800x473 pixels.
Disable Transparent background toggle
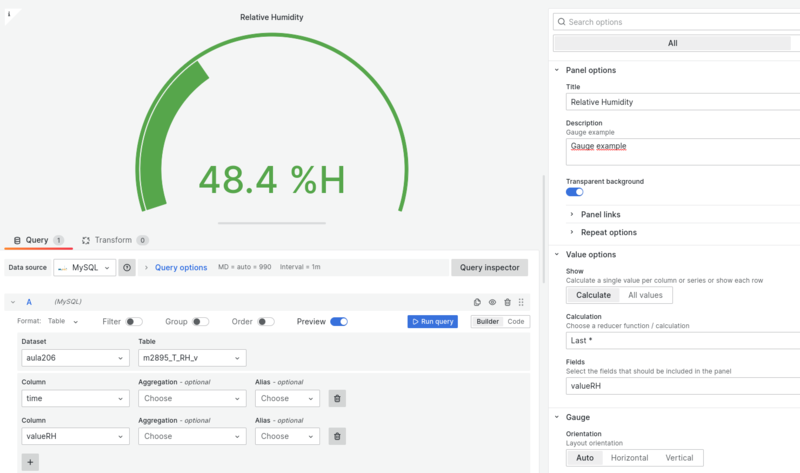[x=574, y=192]
